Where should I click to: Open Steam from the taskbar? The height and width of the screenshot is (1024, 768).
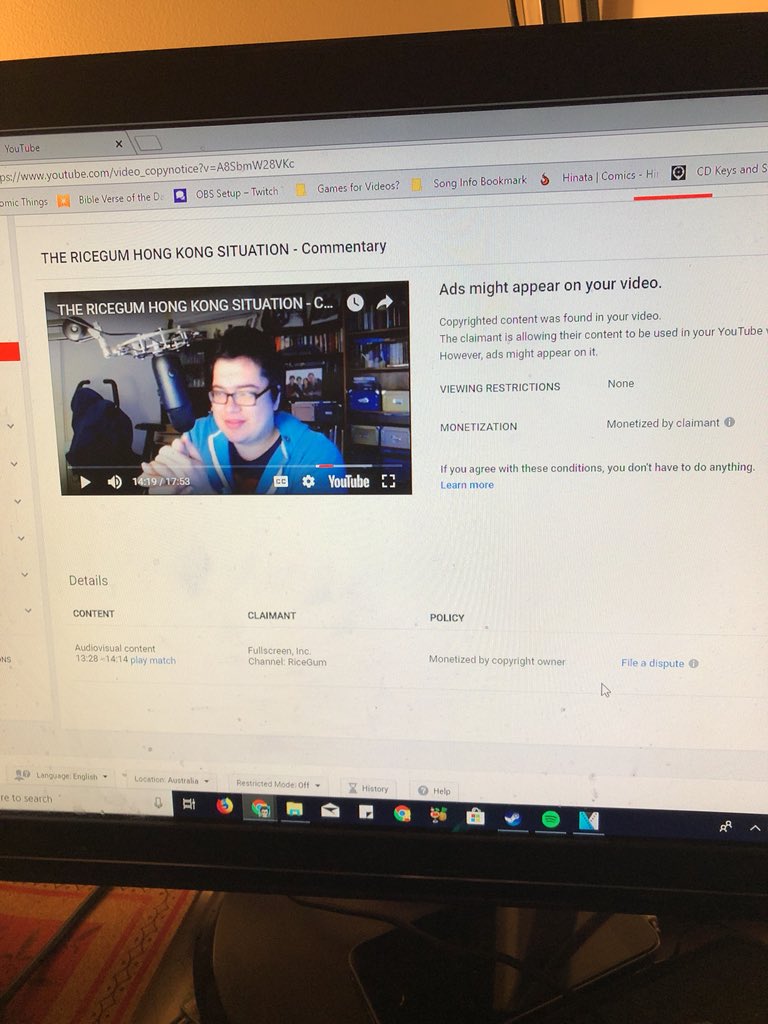pos(513,818)
